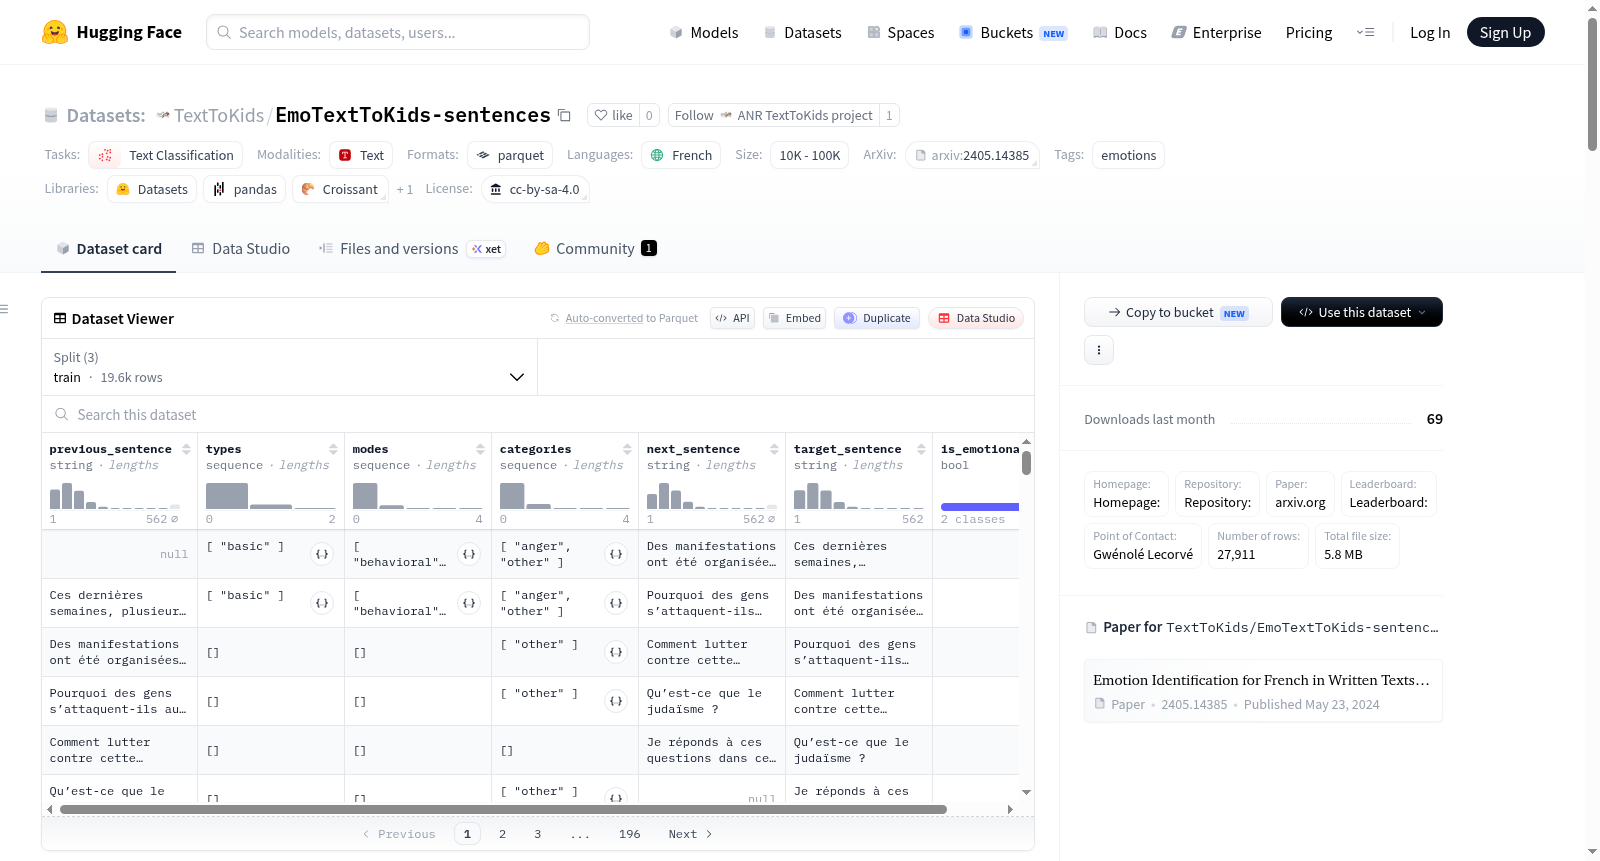This screenshot has height=861, width=1600.
Task: Click the target_sentence length histogram
Action: (x=858, y=495)
